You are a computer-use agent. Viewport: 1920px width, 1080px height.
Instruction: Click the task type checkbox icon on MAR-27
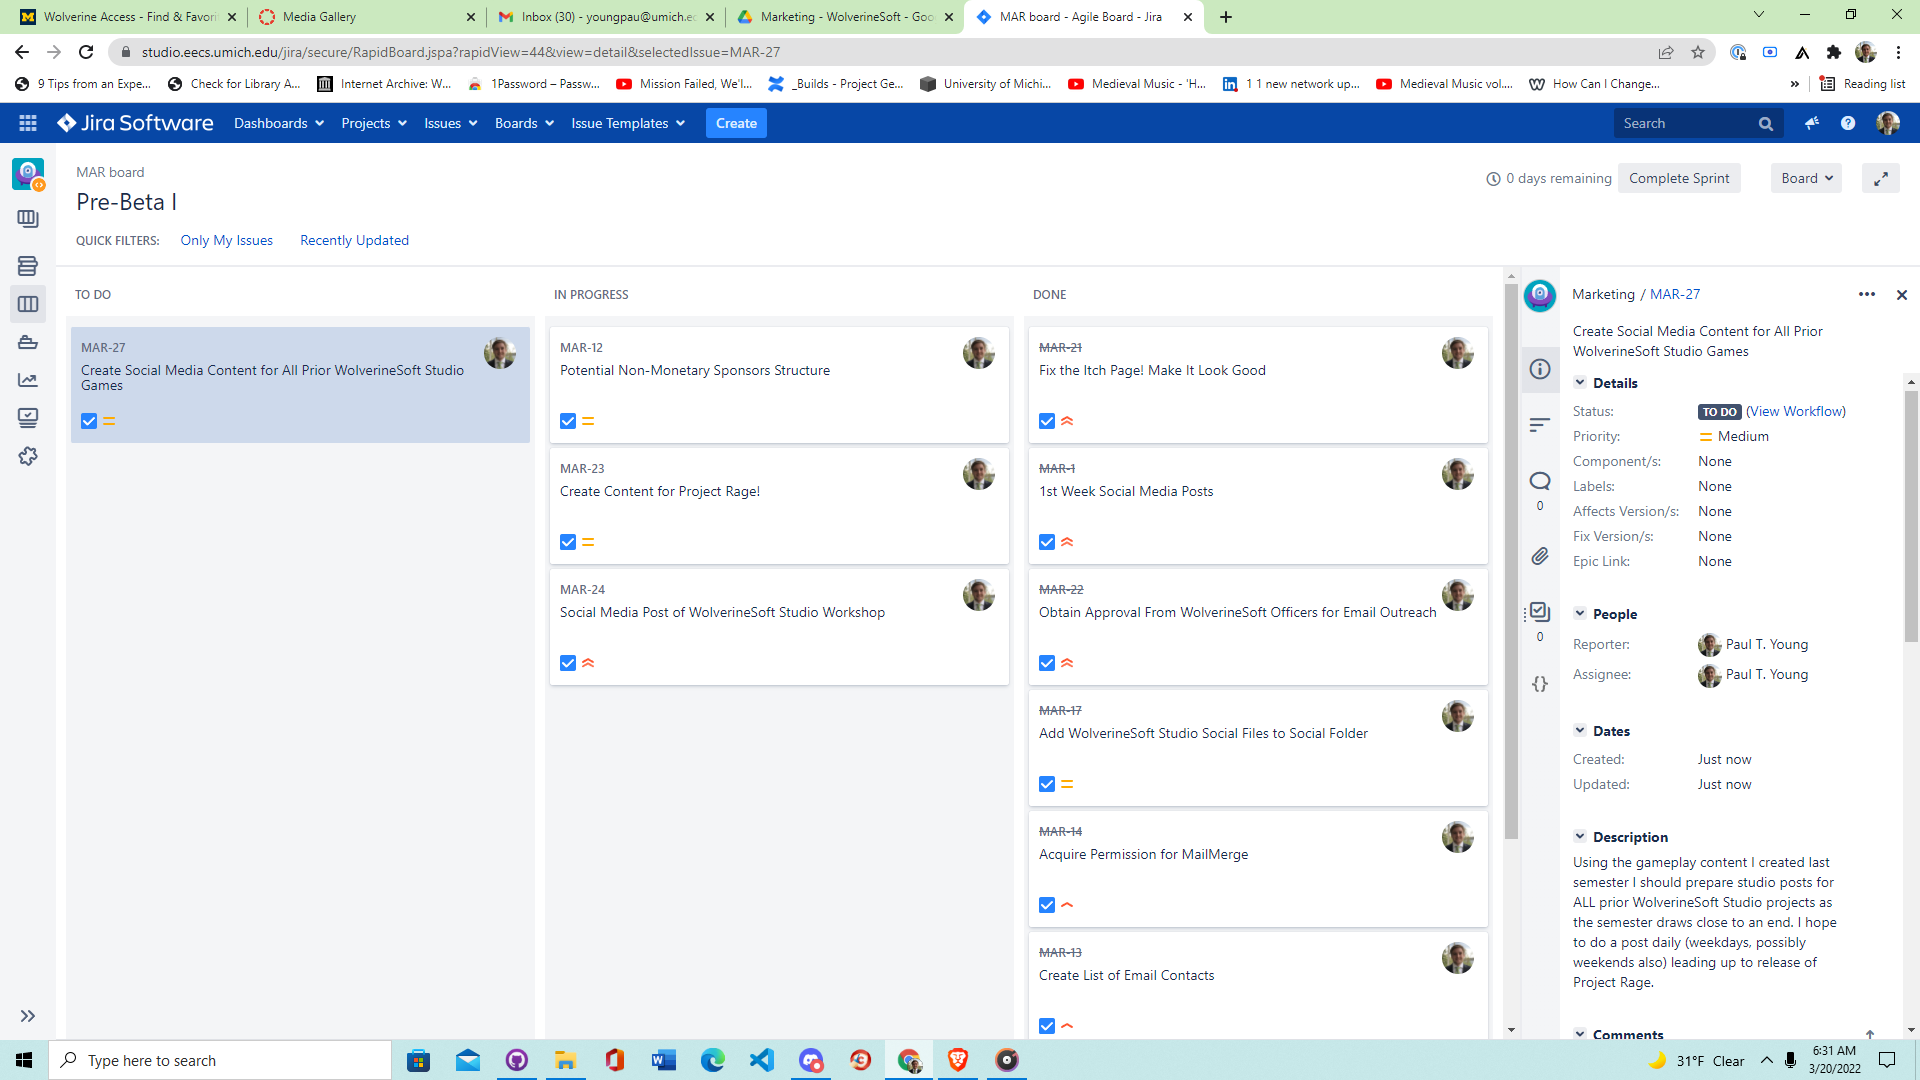[x=89, y=421]
